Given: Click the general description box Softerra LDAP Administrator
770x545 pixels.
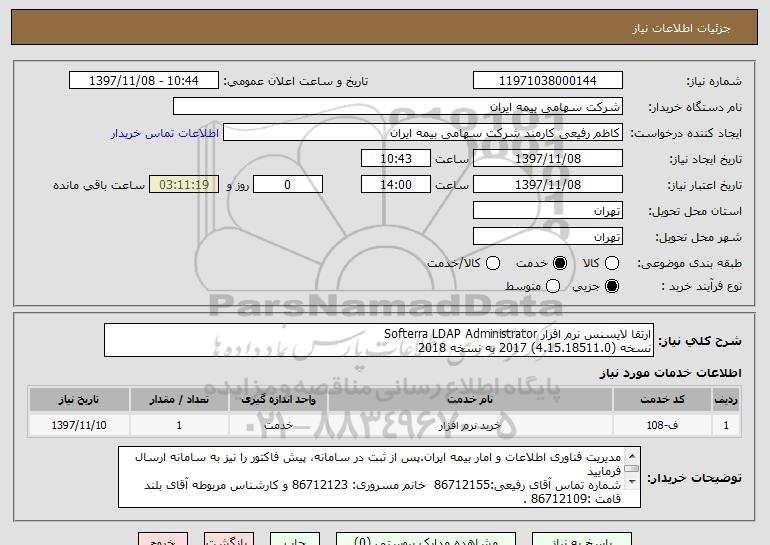Looking at the screenshot, I should point(379,340).
